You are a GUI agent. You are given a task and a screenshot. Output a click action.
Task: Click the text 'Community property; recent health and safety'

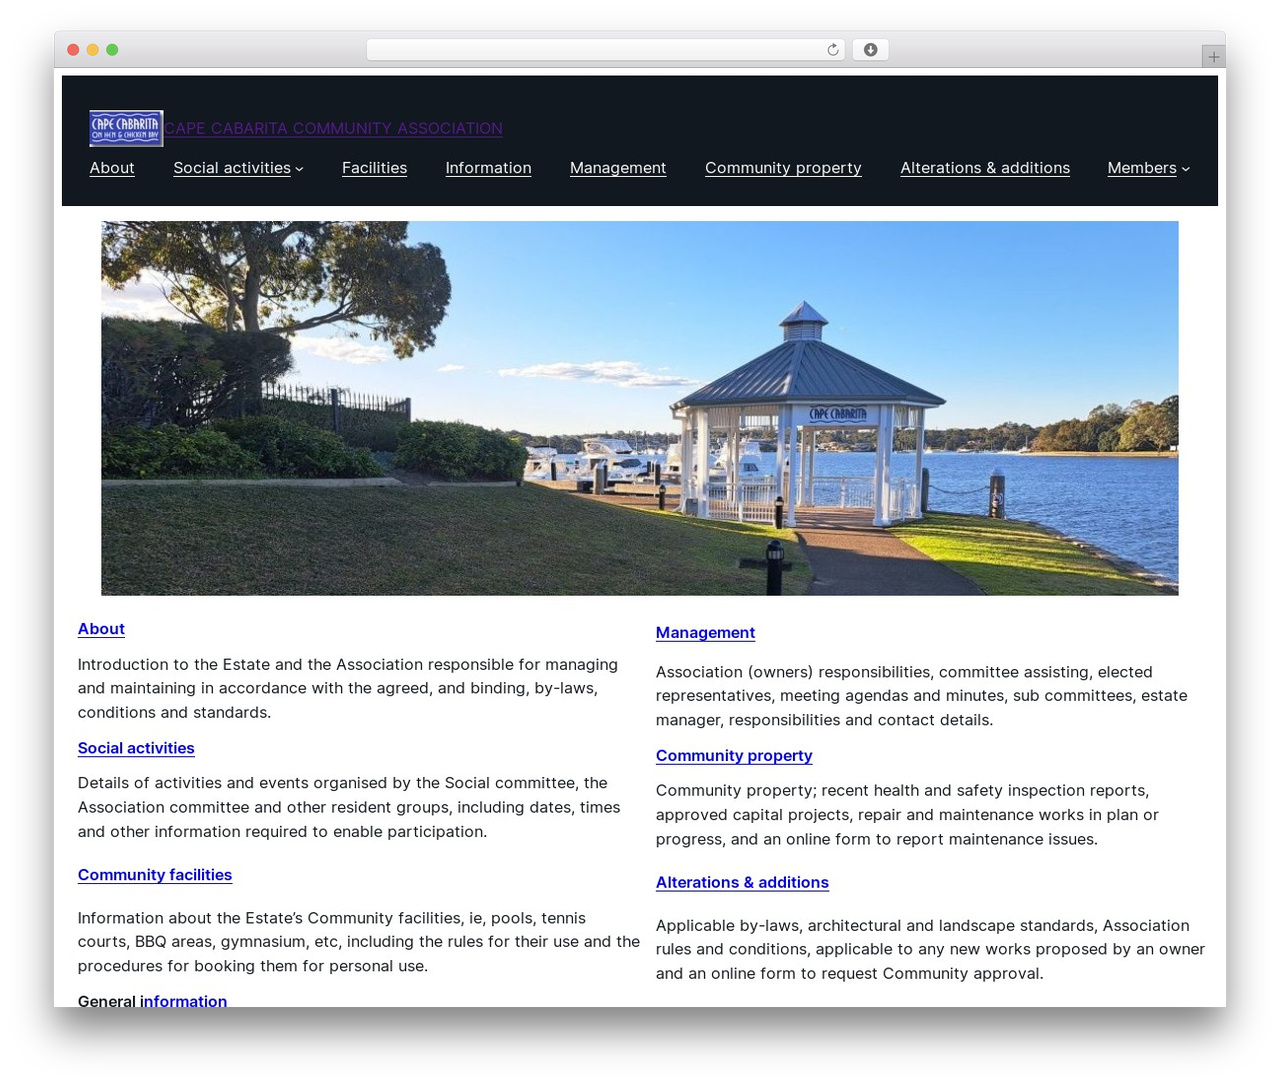[907, 815]
